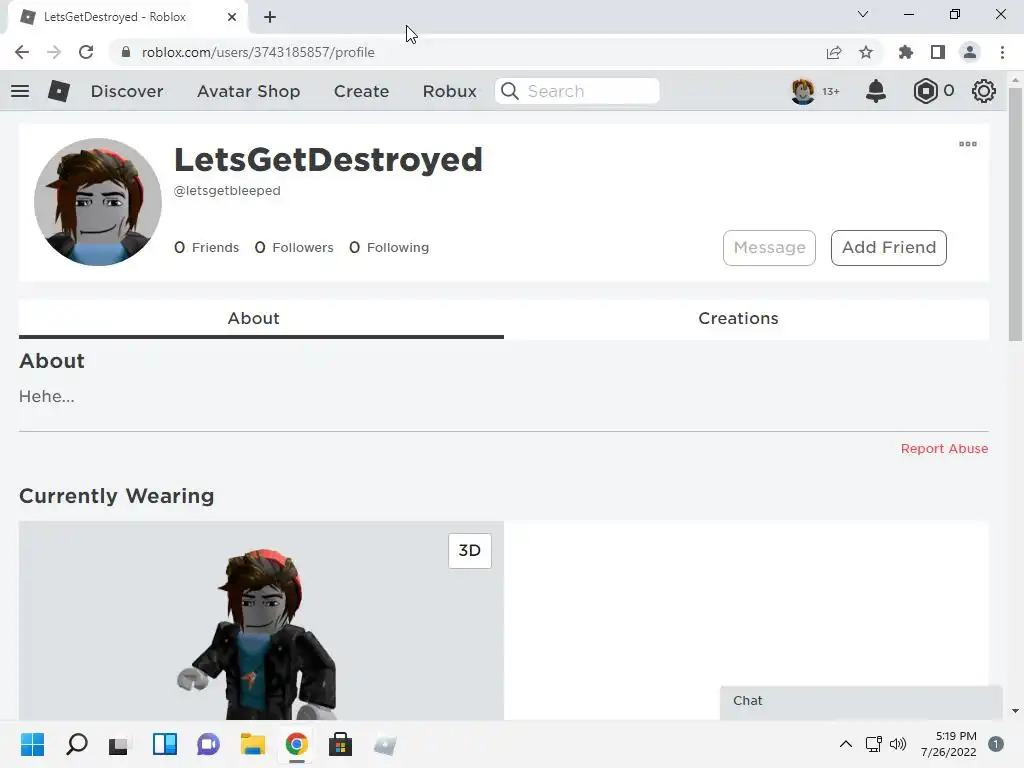Image resolution: width=1024 pixels, height=768 pixels.
Task: View site security lock info
Action: [x=126, y=52]
